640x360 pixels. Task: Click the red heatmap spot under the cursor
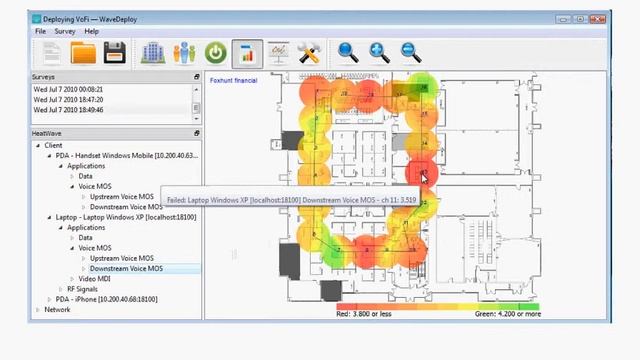(422, 173)
